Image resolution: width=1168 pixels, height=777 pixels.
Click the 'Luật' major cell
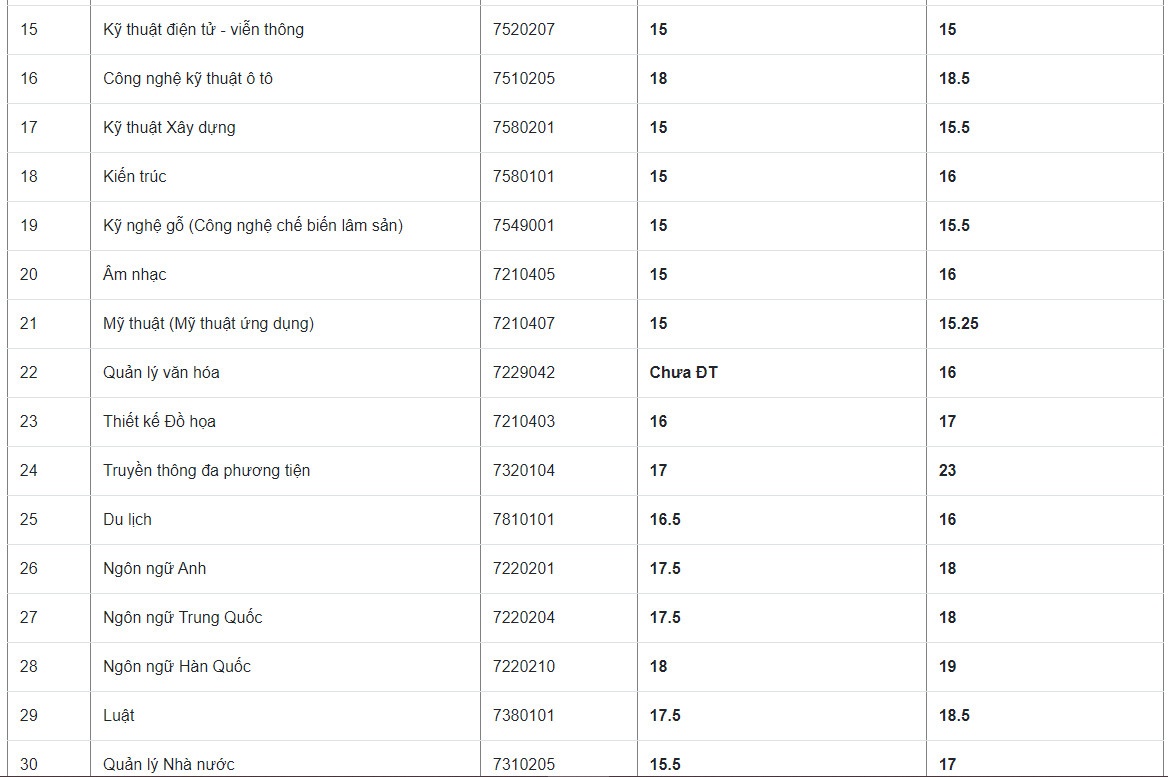coord(119,715)
